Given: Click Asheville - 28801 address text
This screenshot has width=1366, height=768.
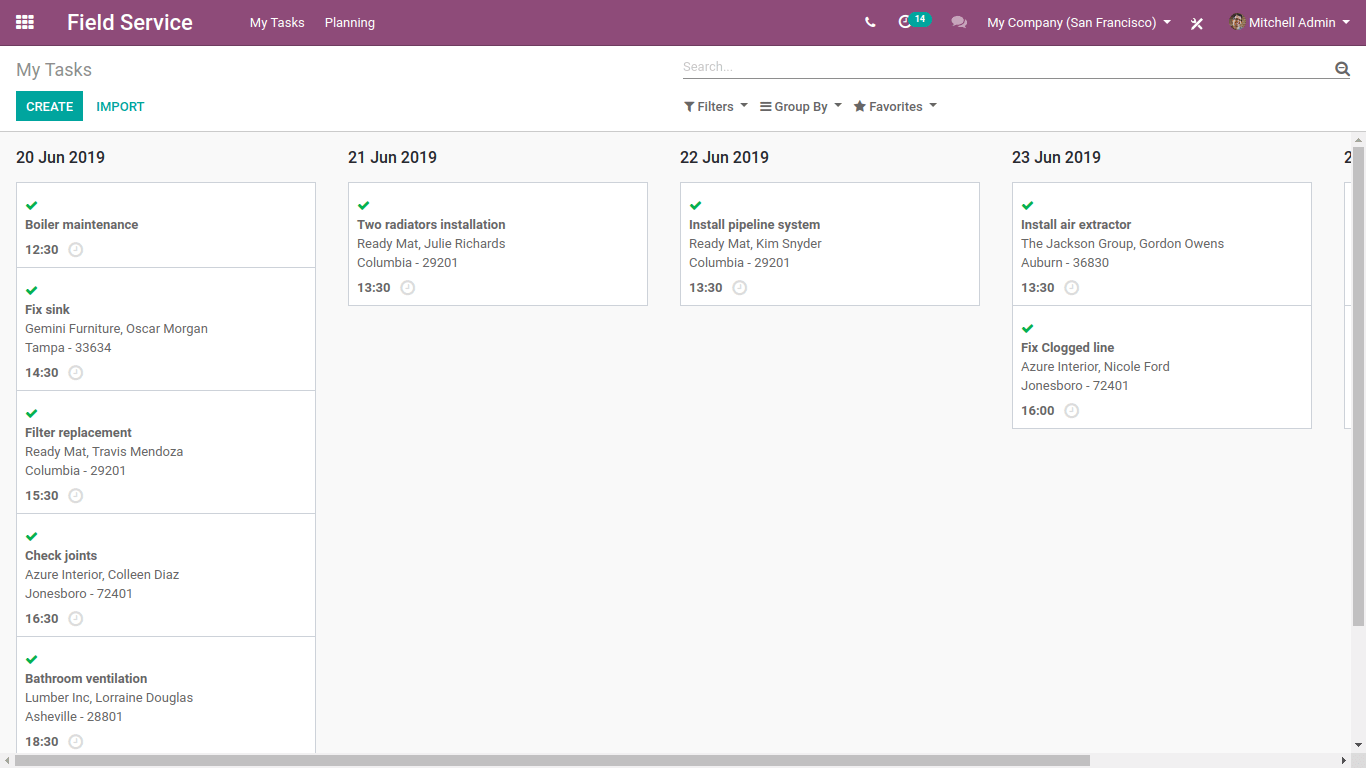Looking at the screenshot, I should (74, 717).
